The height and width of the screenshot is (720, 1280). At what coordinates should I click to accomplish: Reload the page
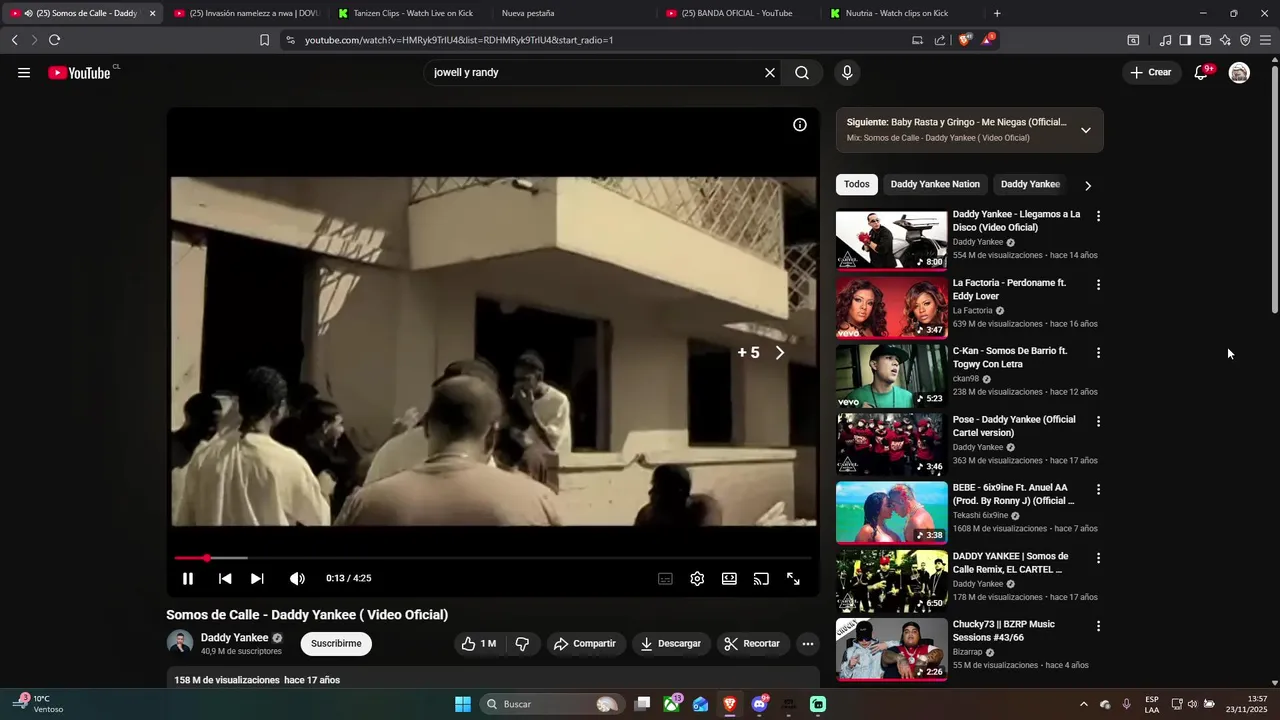click(54, 40)
